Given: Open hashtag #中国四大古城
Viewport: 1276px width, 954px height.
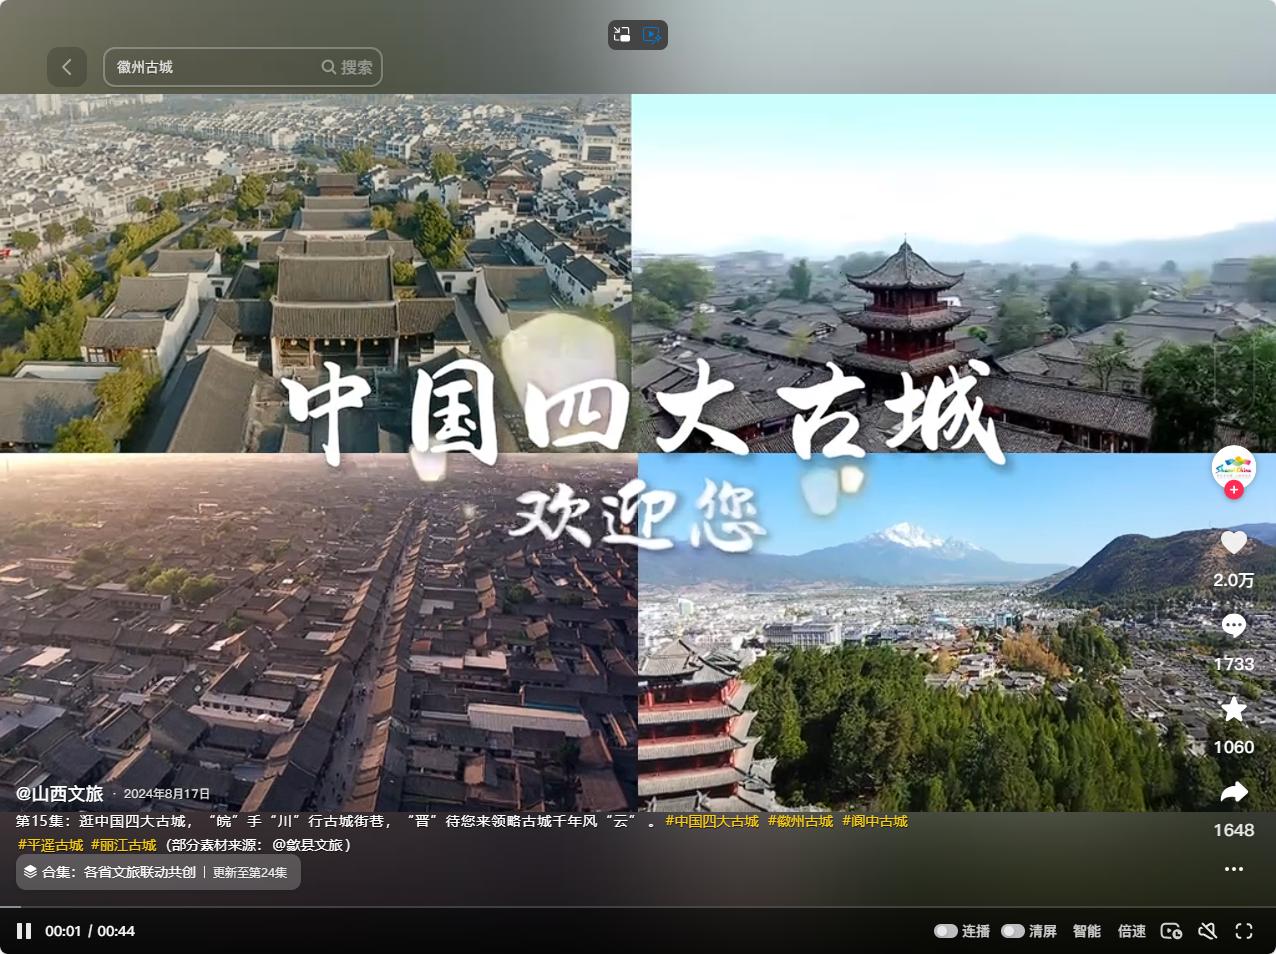Looking at the screenshot, I should pos(712,821).
